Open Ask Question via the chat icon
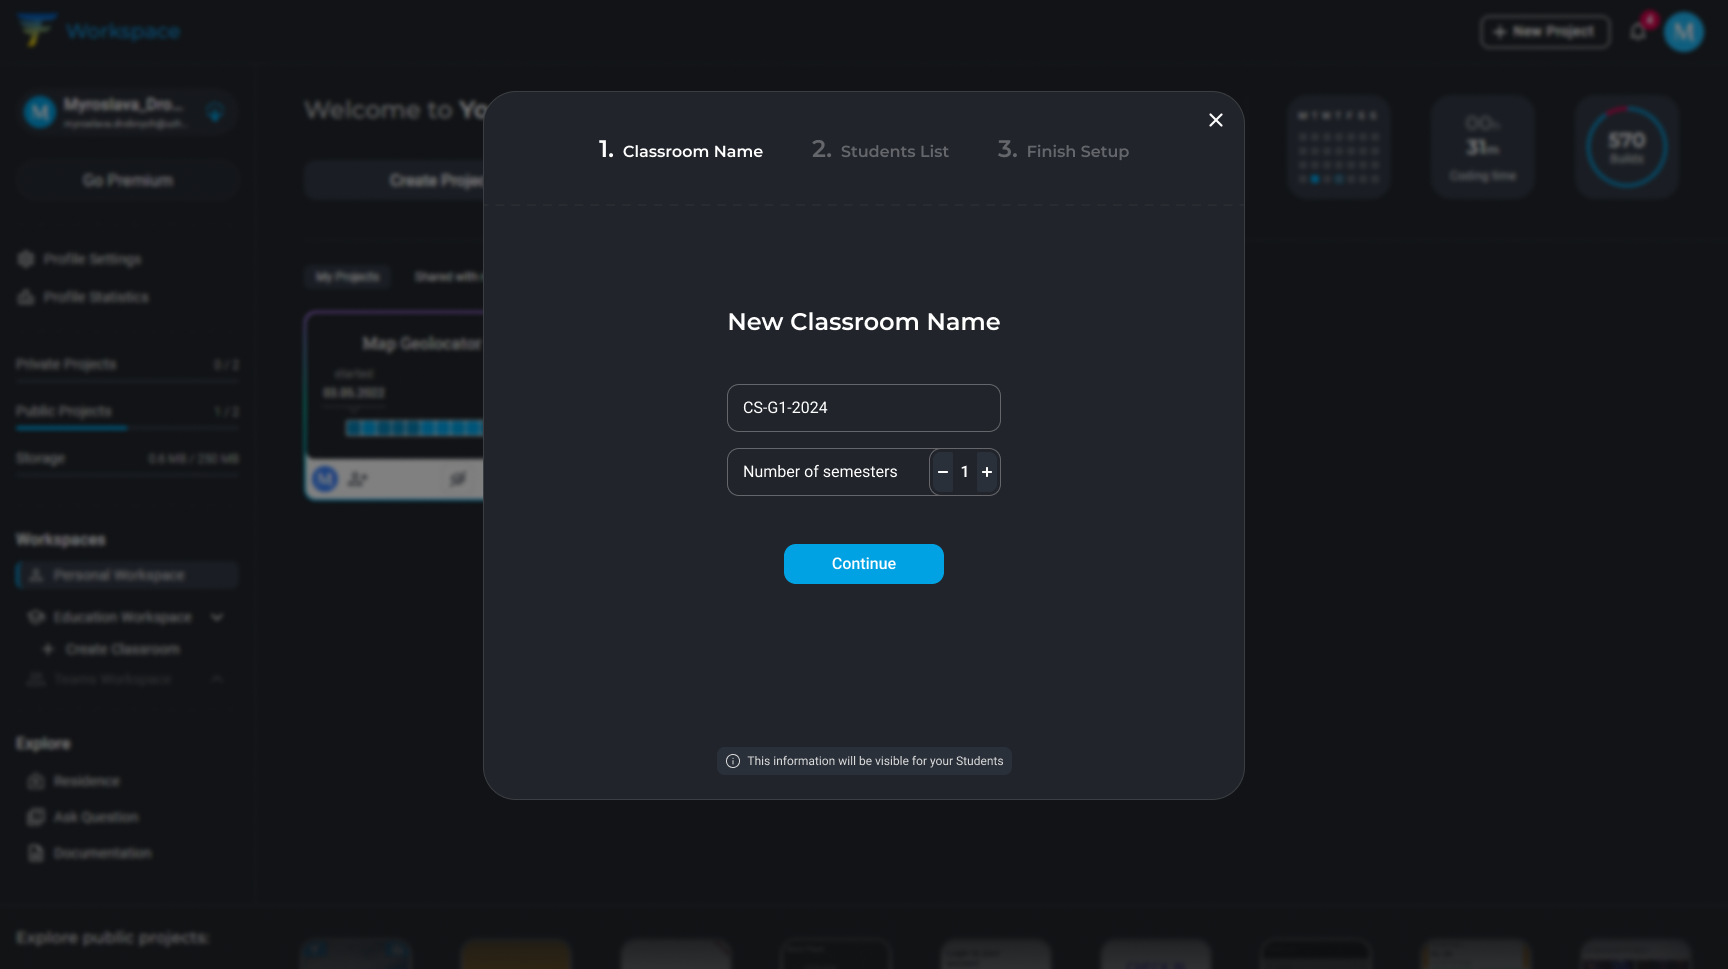 36,817
